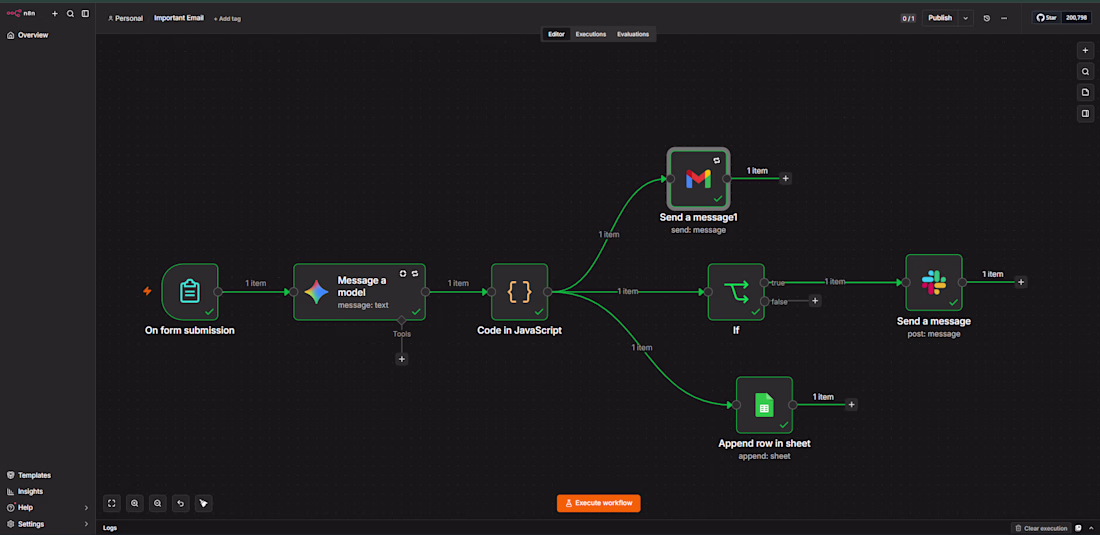The width and height of the screenshot is (1100, 535).
Task: Add a node after the Slack node output
Action: (x=1021, y=282)
